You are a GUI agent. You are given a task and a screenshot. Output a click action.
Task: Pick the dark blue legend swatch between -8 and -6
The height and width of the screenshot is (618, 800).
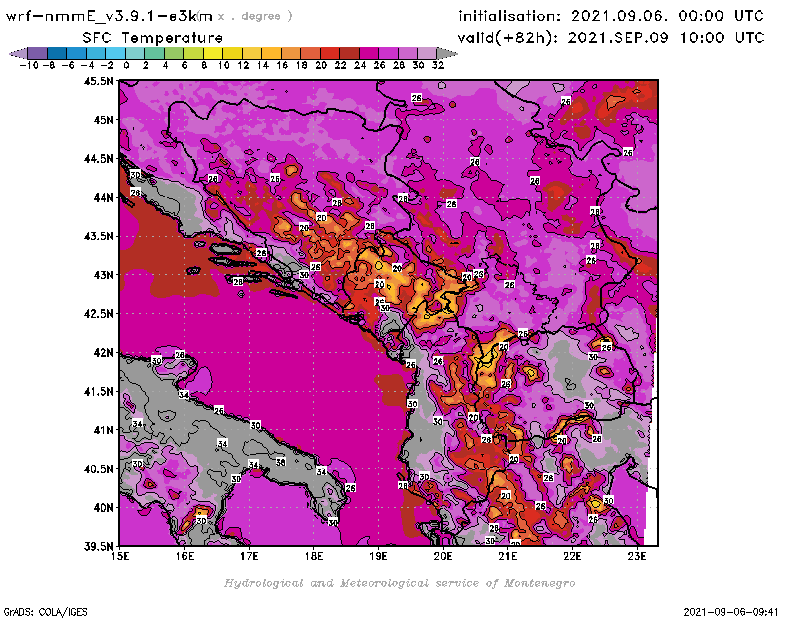click(57, 53)
